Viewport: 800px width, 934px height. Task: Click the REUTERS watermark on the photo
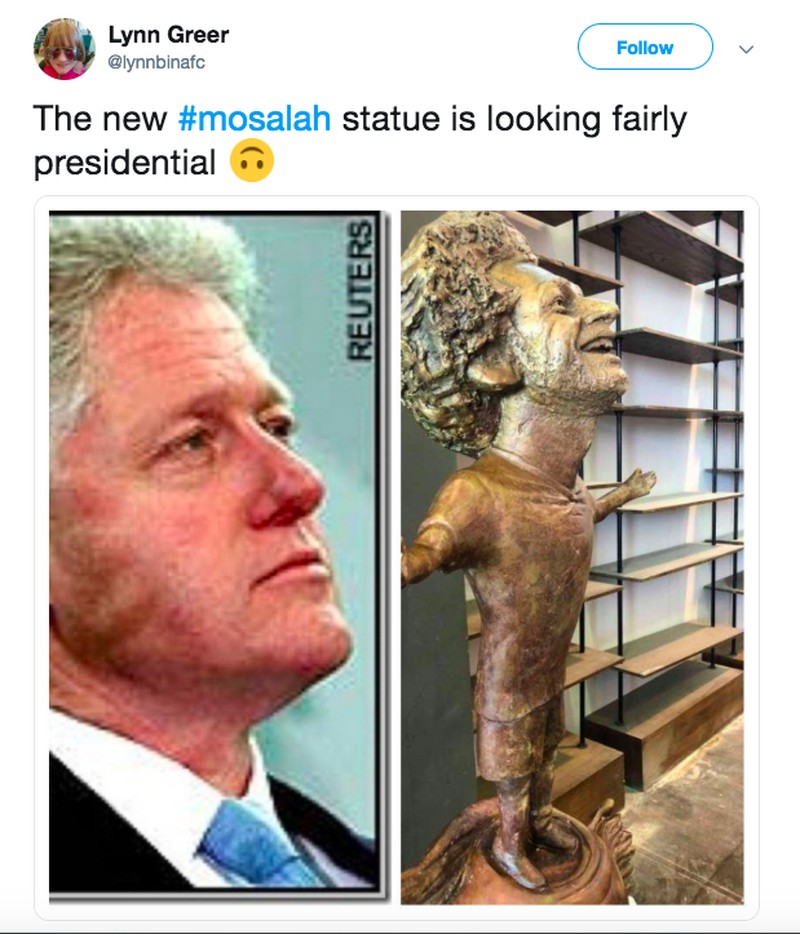pos(359,289)
